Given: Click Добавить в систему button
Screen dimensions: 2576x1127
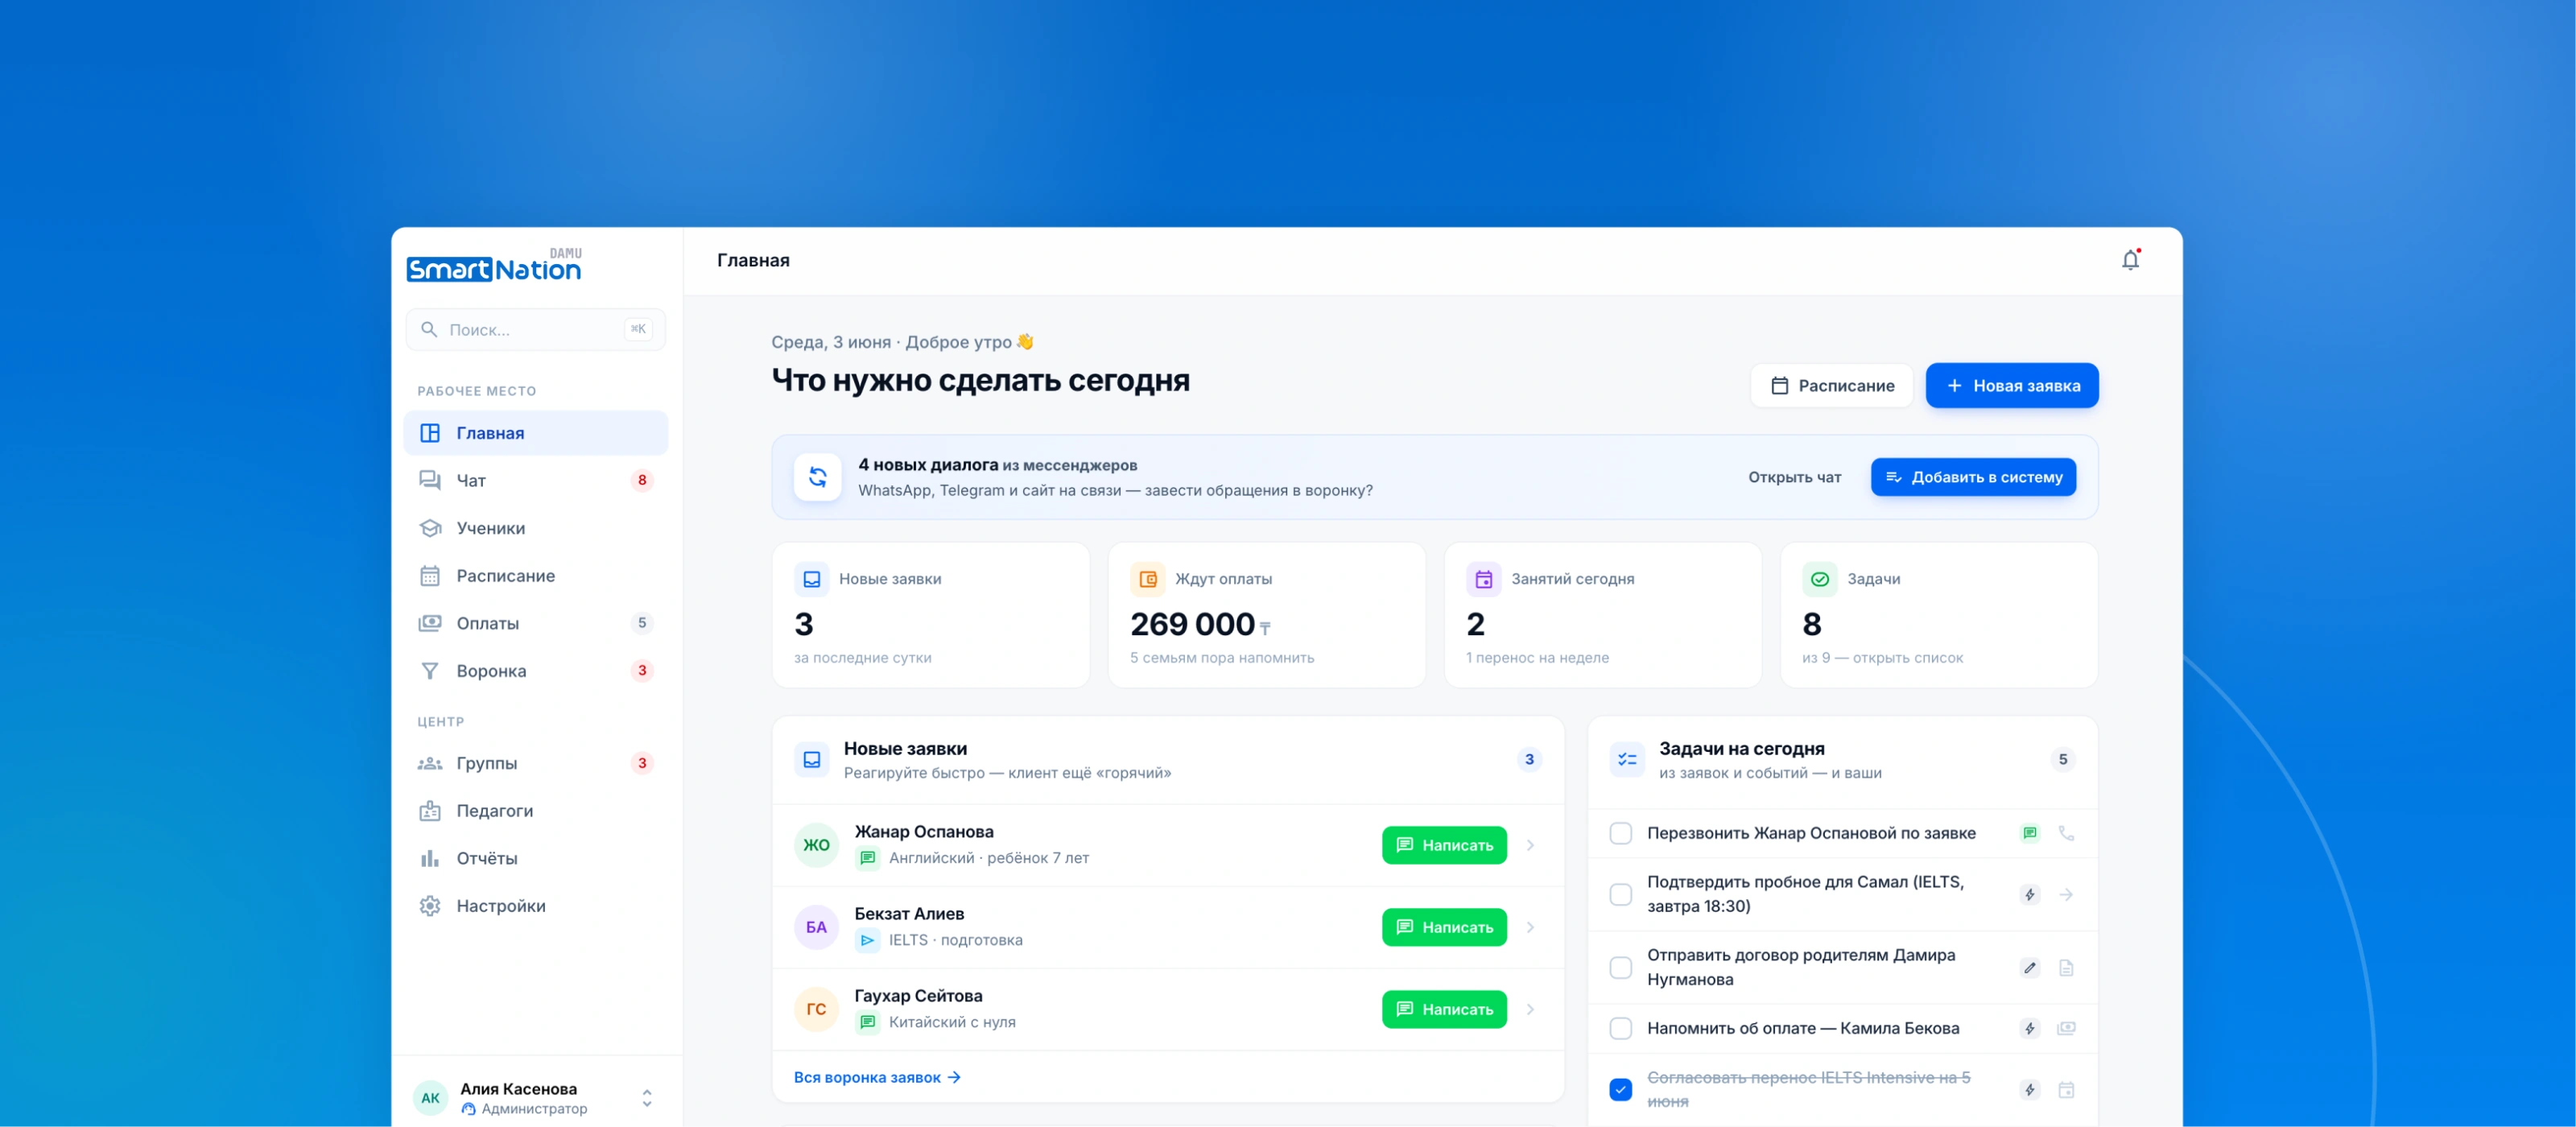Looking at the screenshot, I should 1973,477.
